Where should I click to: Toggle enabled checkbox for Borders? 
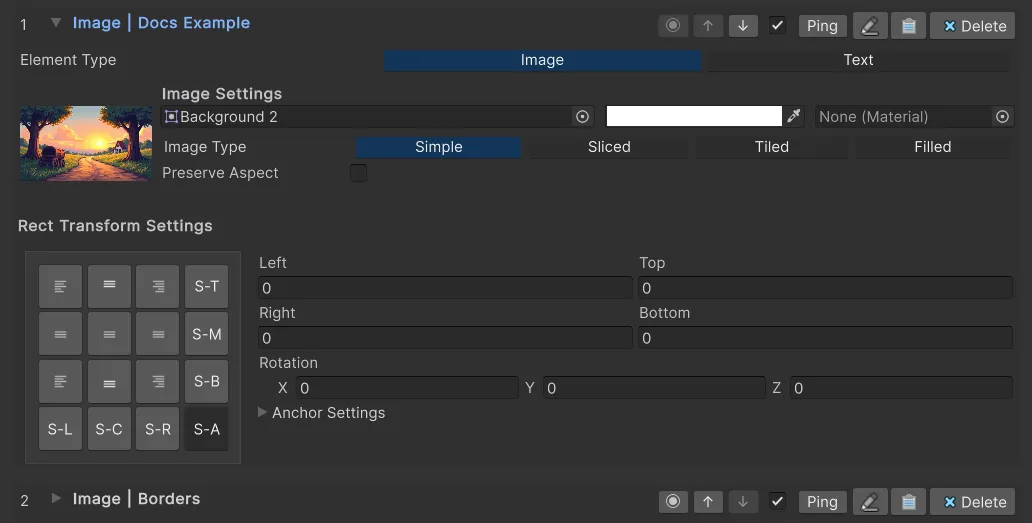(x=777, y=501)
